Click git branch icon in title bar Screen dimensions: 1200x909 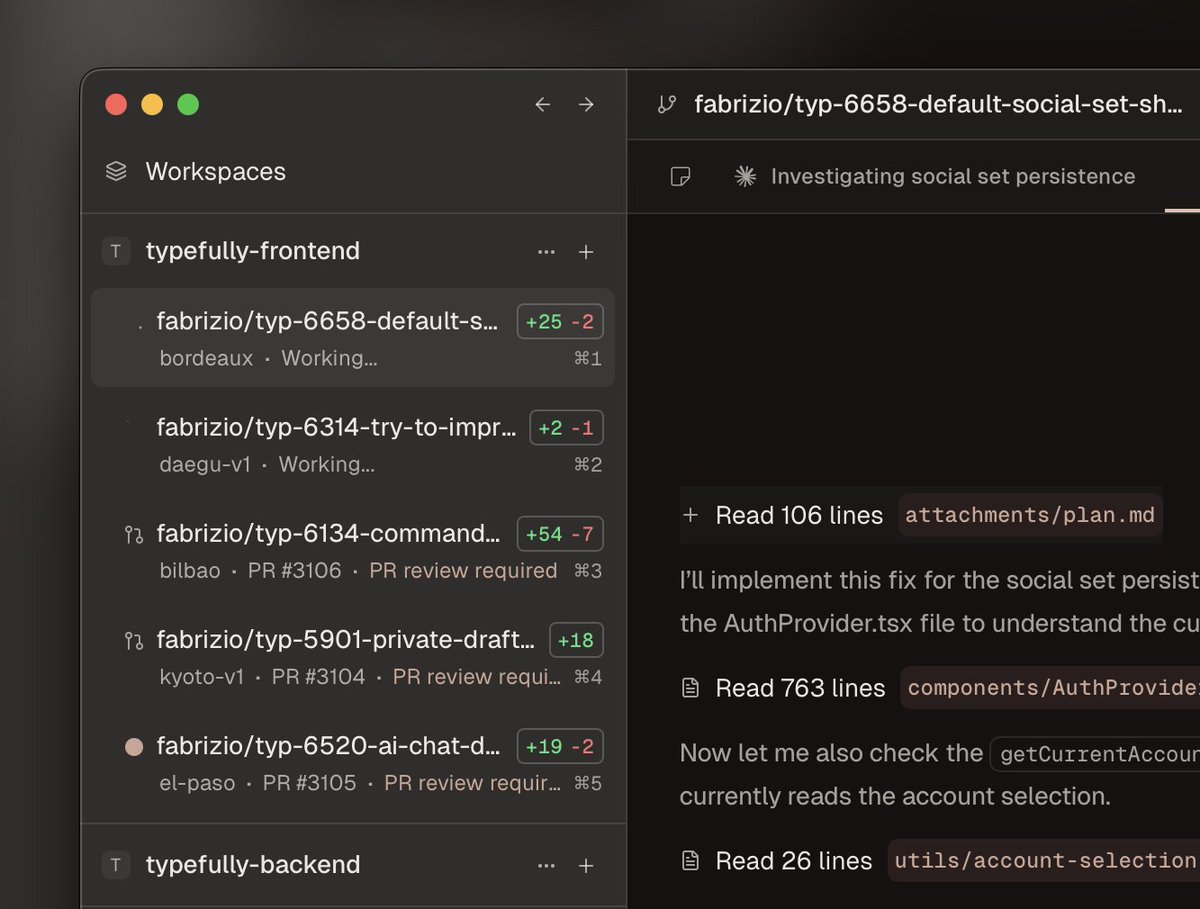[666, 104]
